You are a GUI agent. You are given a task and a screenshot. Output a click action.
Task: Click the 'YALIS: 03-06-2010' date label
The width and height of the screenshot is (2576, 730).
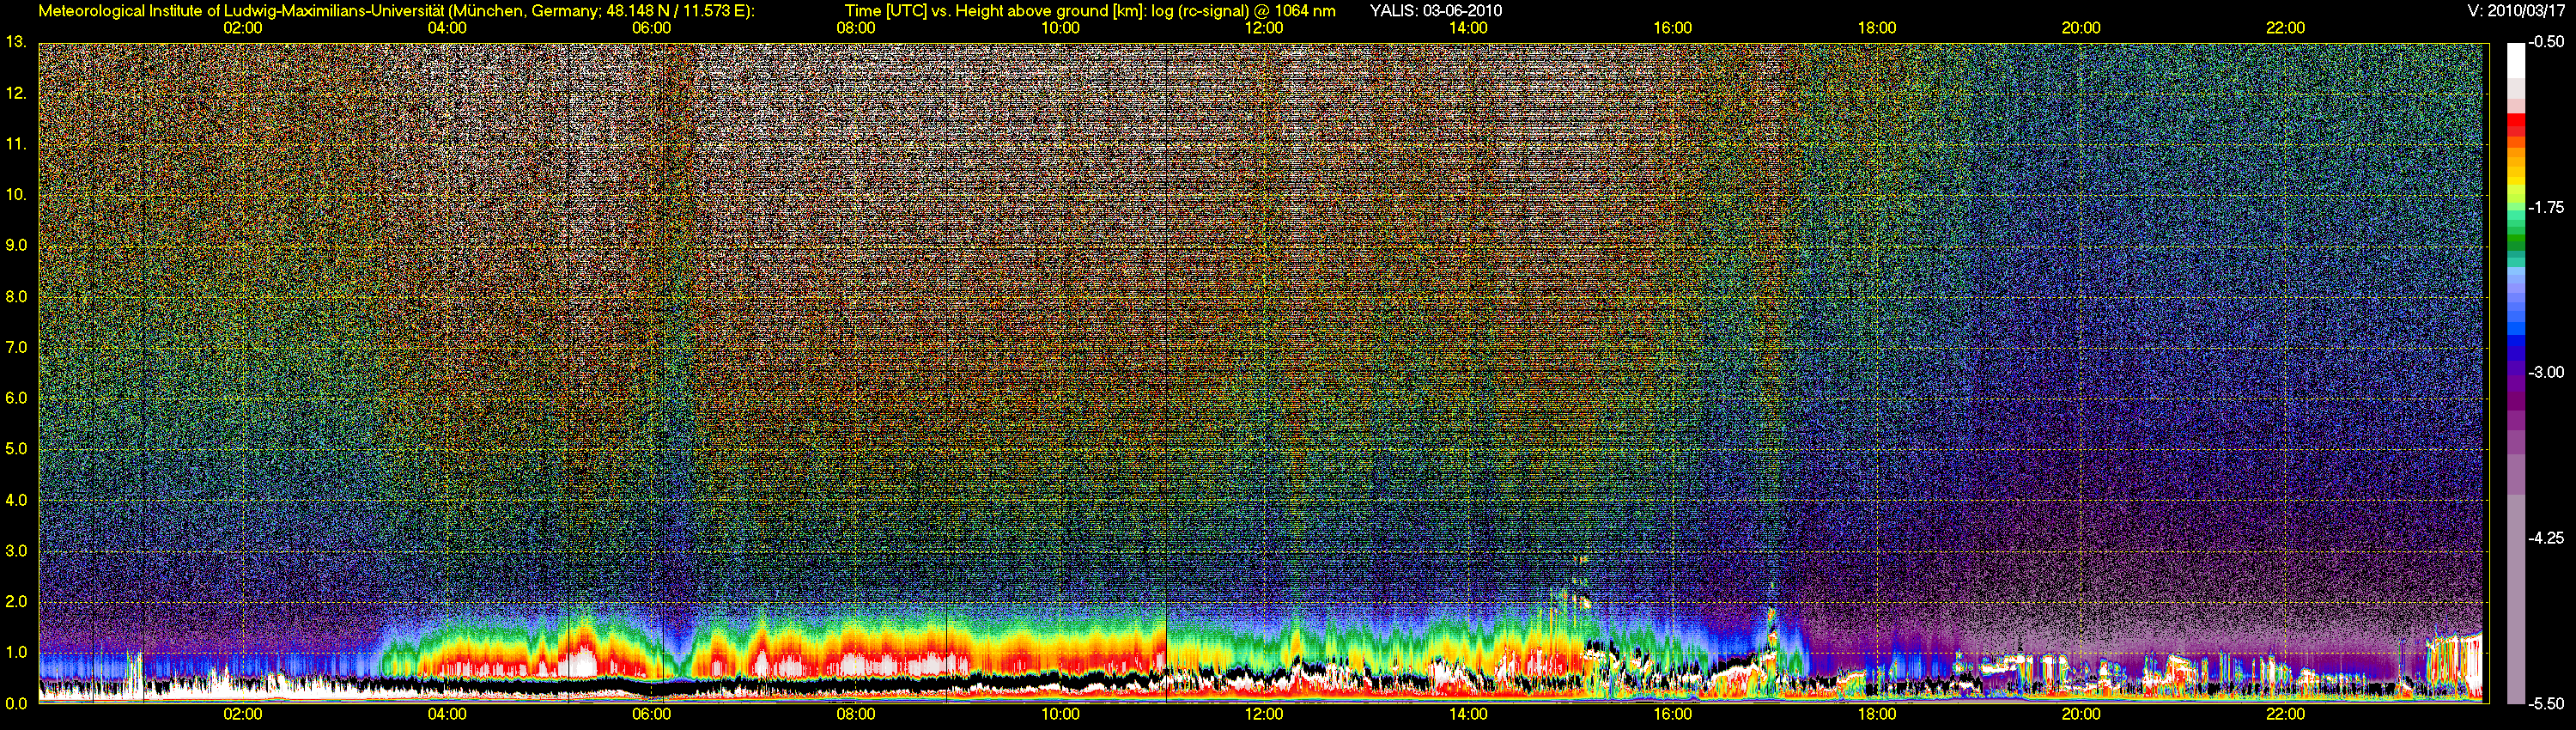coord(1436,10)
